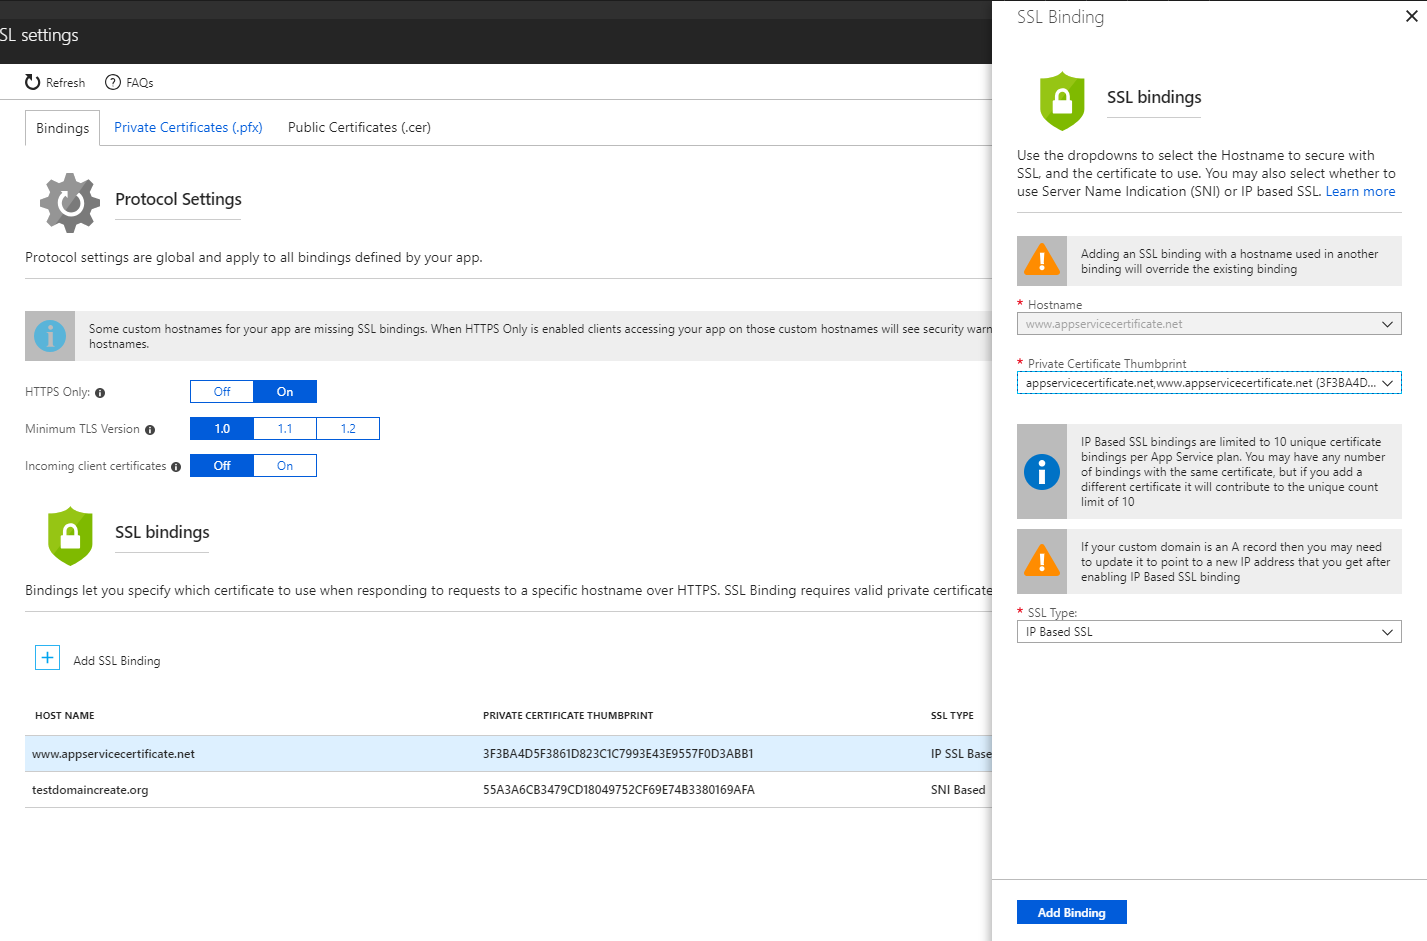
Task: Follow the Learn more link
Action: pyautogui.click(x=1360, y=192)
